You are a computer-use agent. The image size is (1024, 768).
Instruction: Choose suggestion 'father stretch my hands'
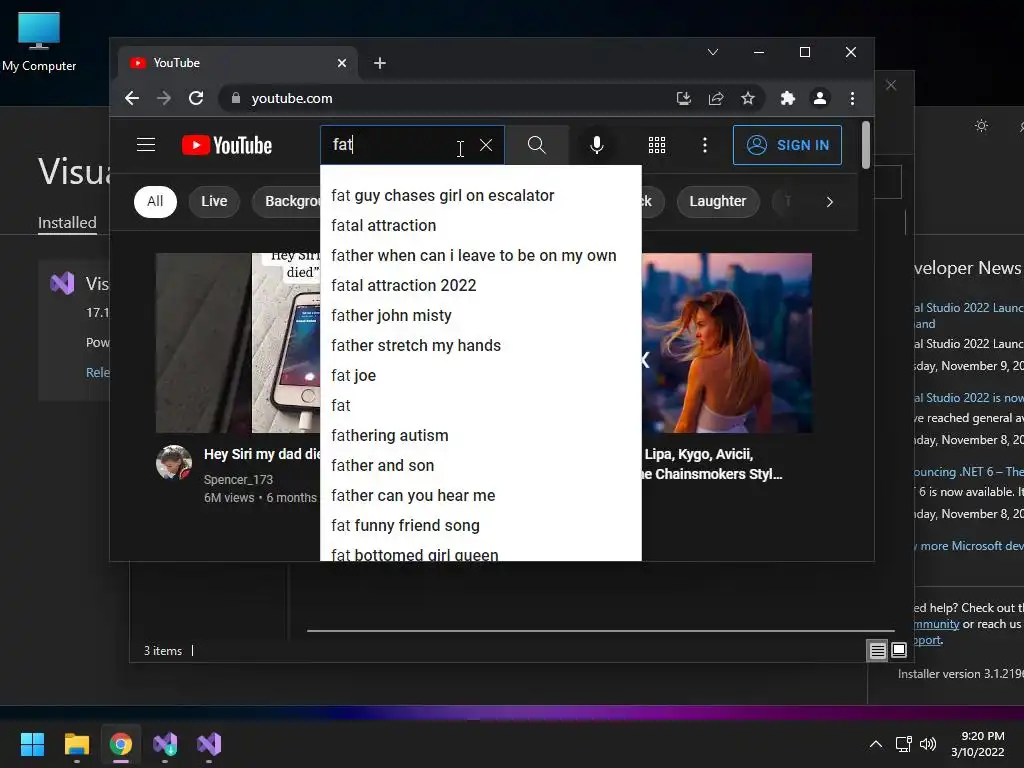(x=481, y=345)
